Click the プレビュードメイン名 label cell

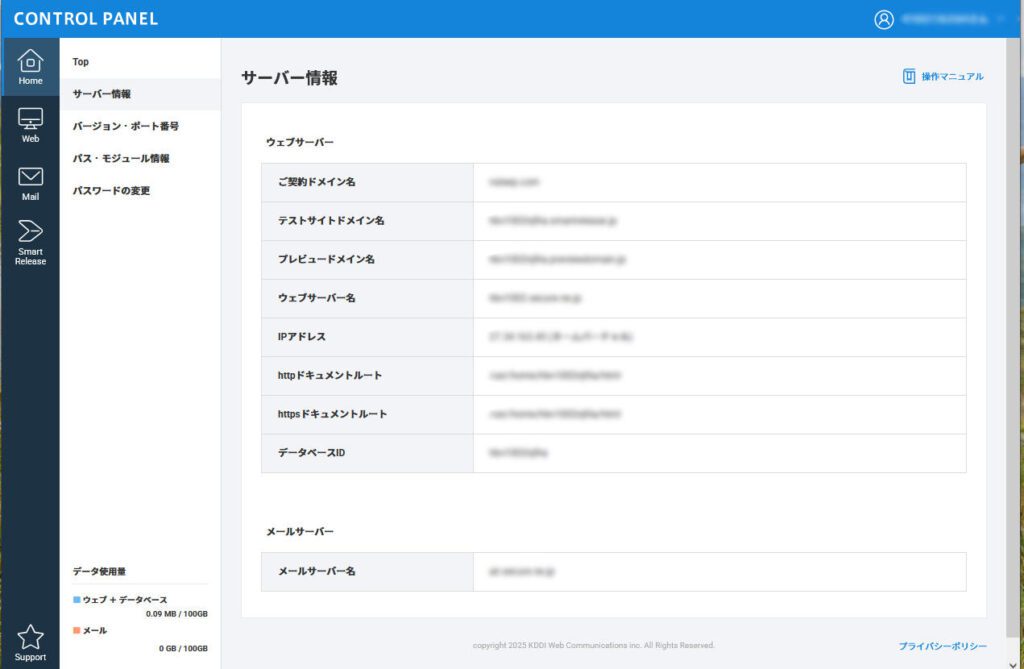(367, 259)
